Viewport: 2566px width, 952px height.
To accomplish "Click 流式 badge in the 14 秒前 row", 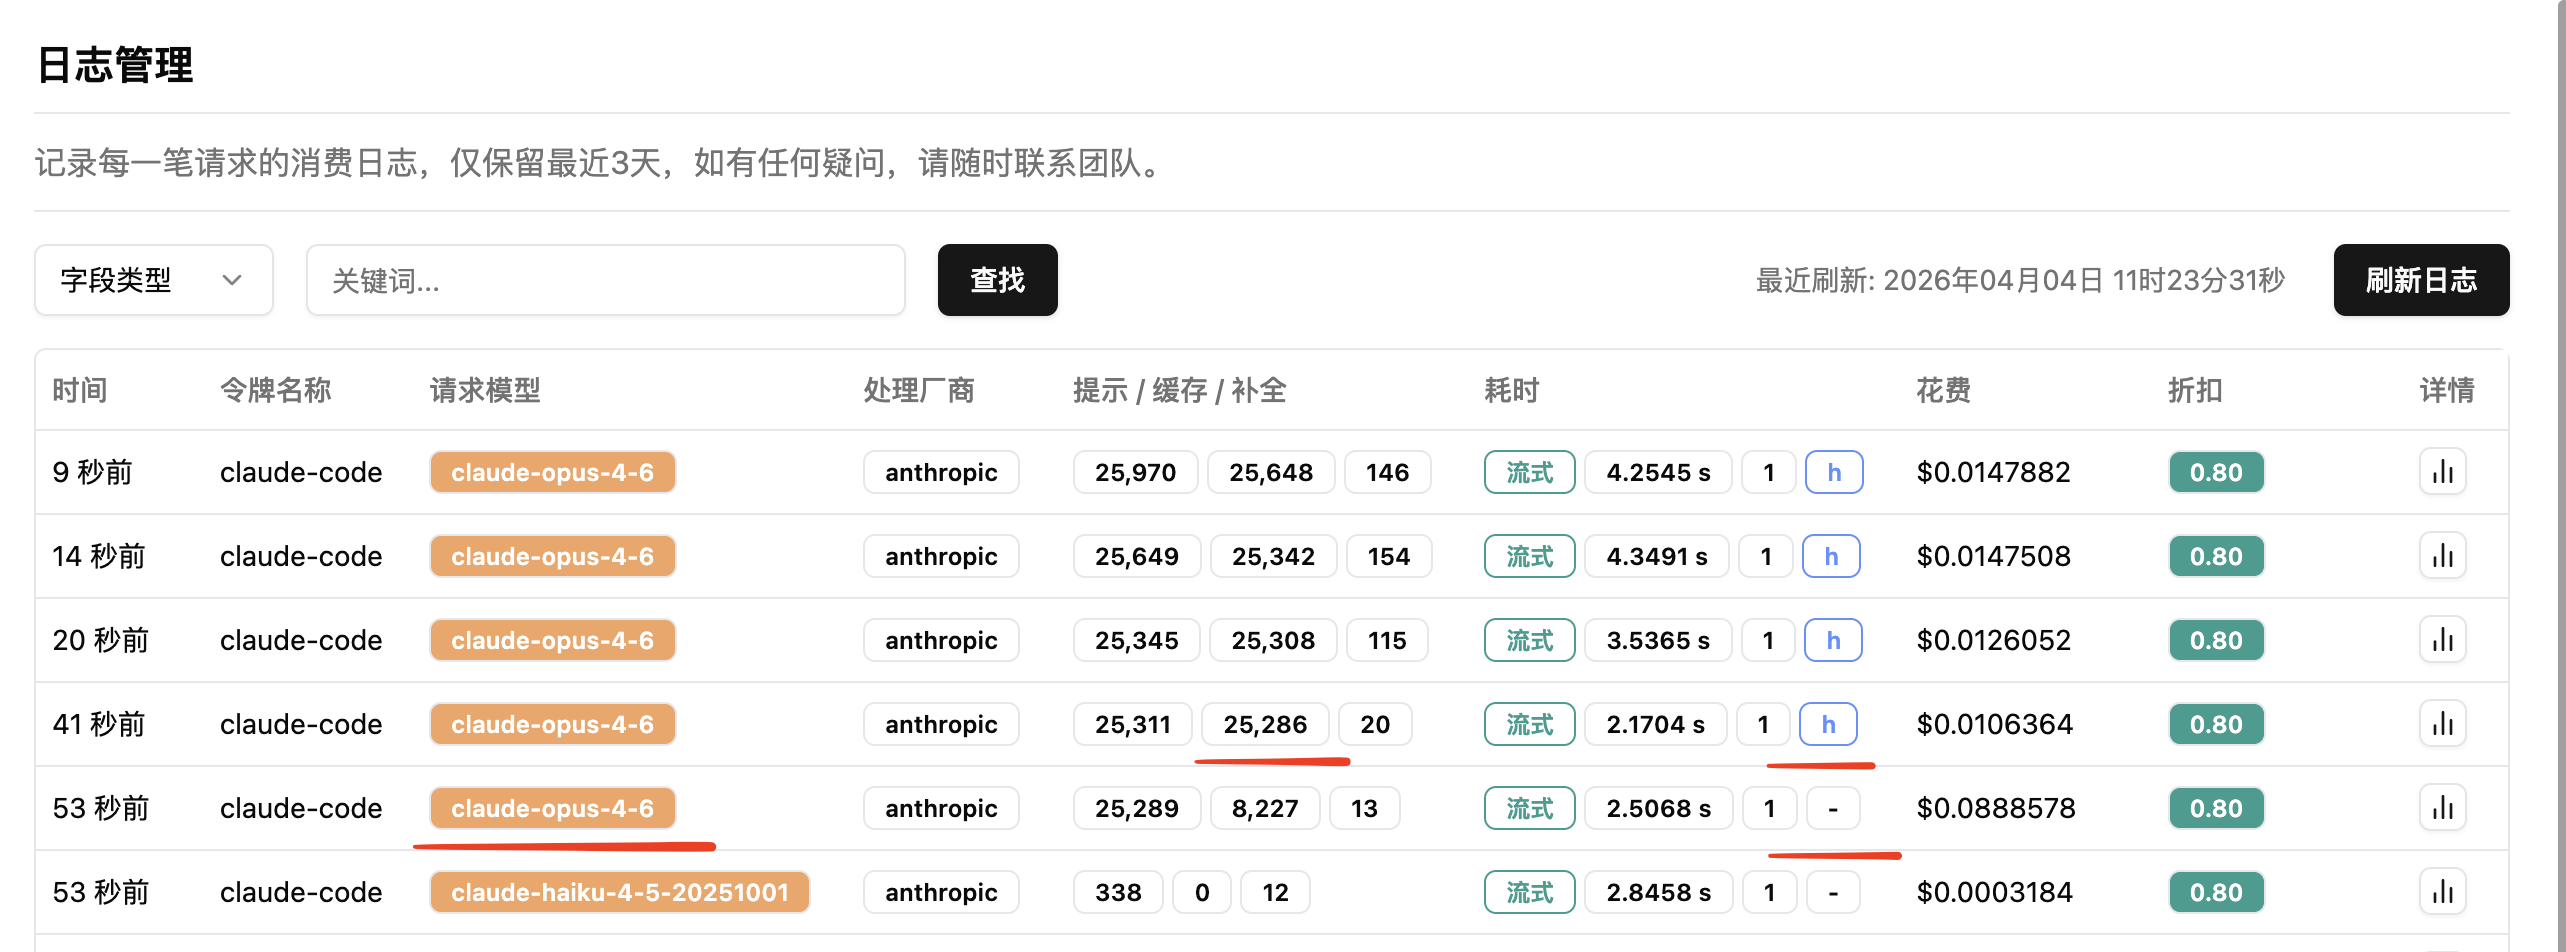I will coord(1529,556).
